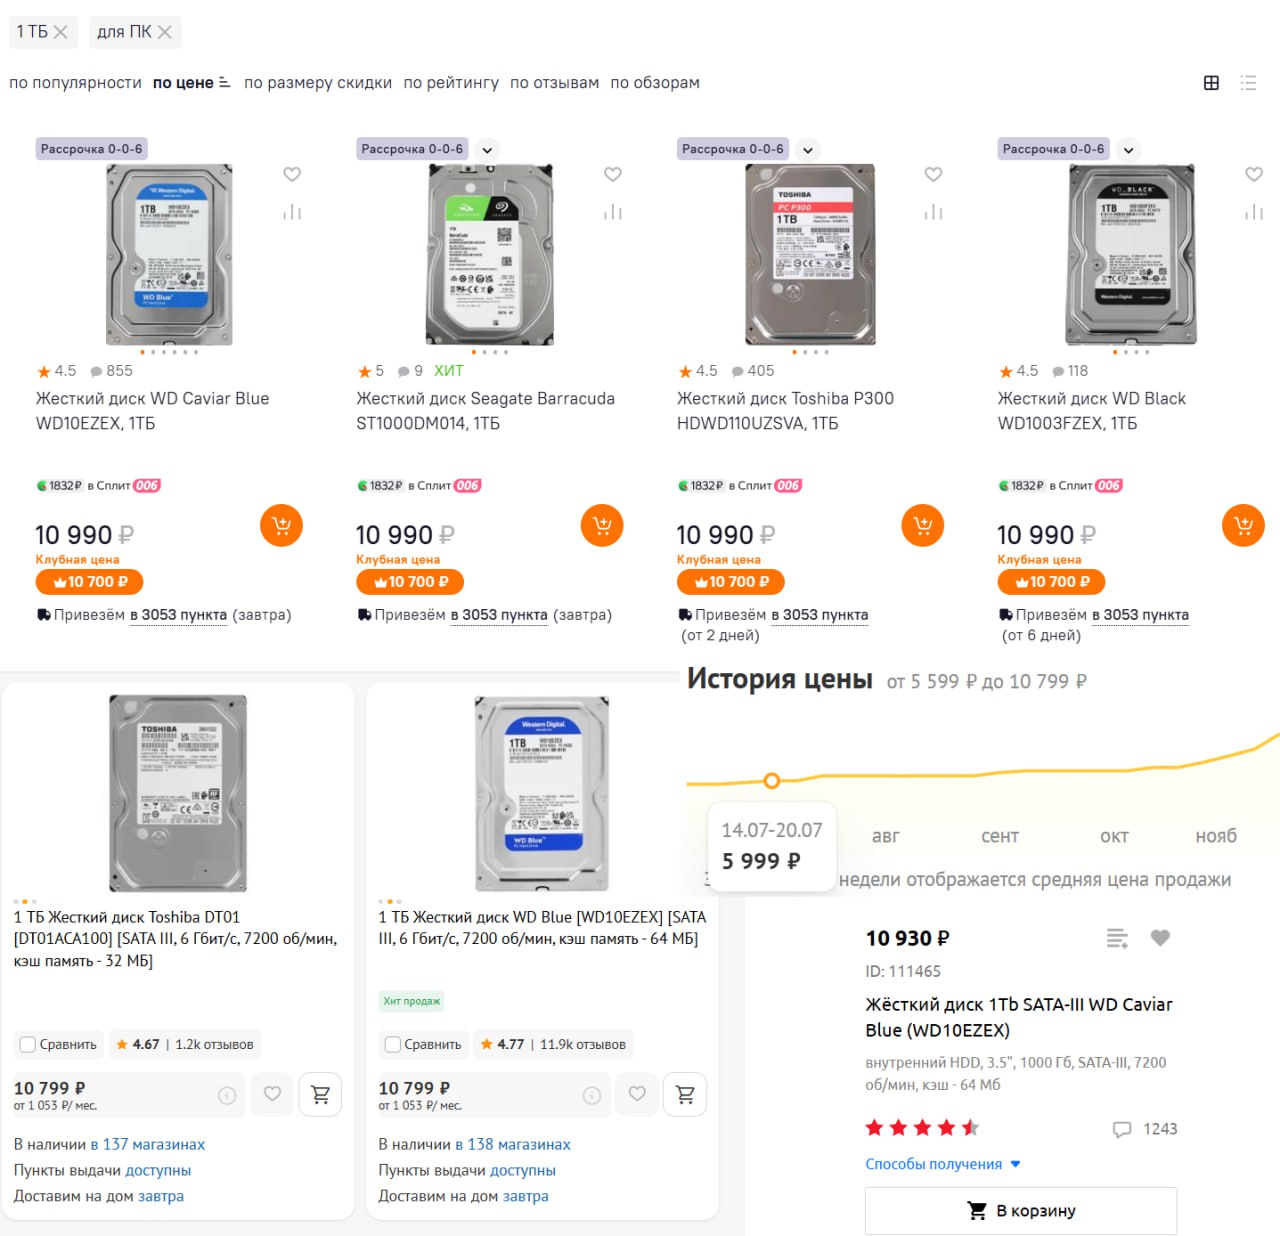This screenshot has width=1280, height=1236.
Task: Switch to grid view layout
Action: (x=1211, y=83)
